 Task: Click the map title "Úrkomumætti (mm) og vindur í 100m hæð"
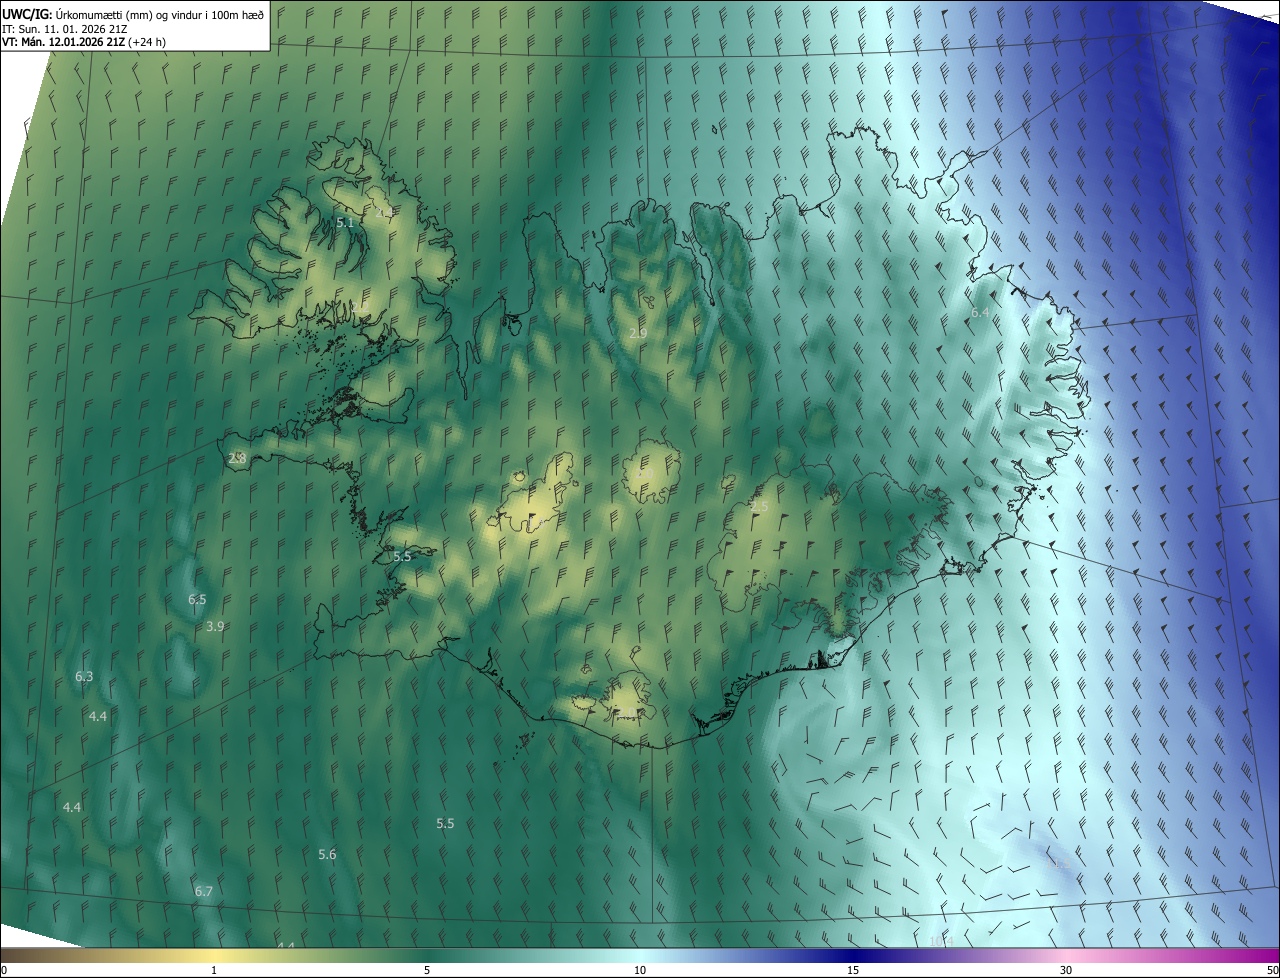pos(160,15)
